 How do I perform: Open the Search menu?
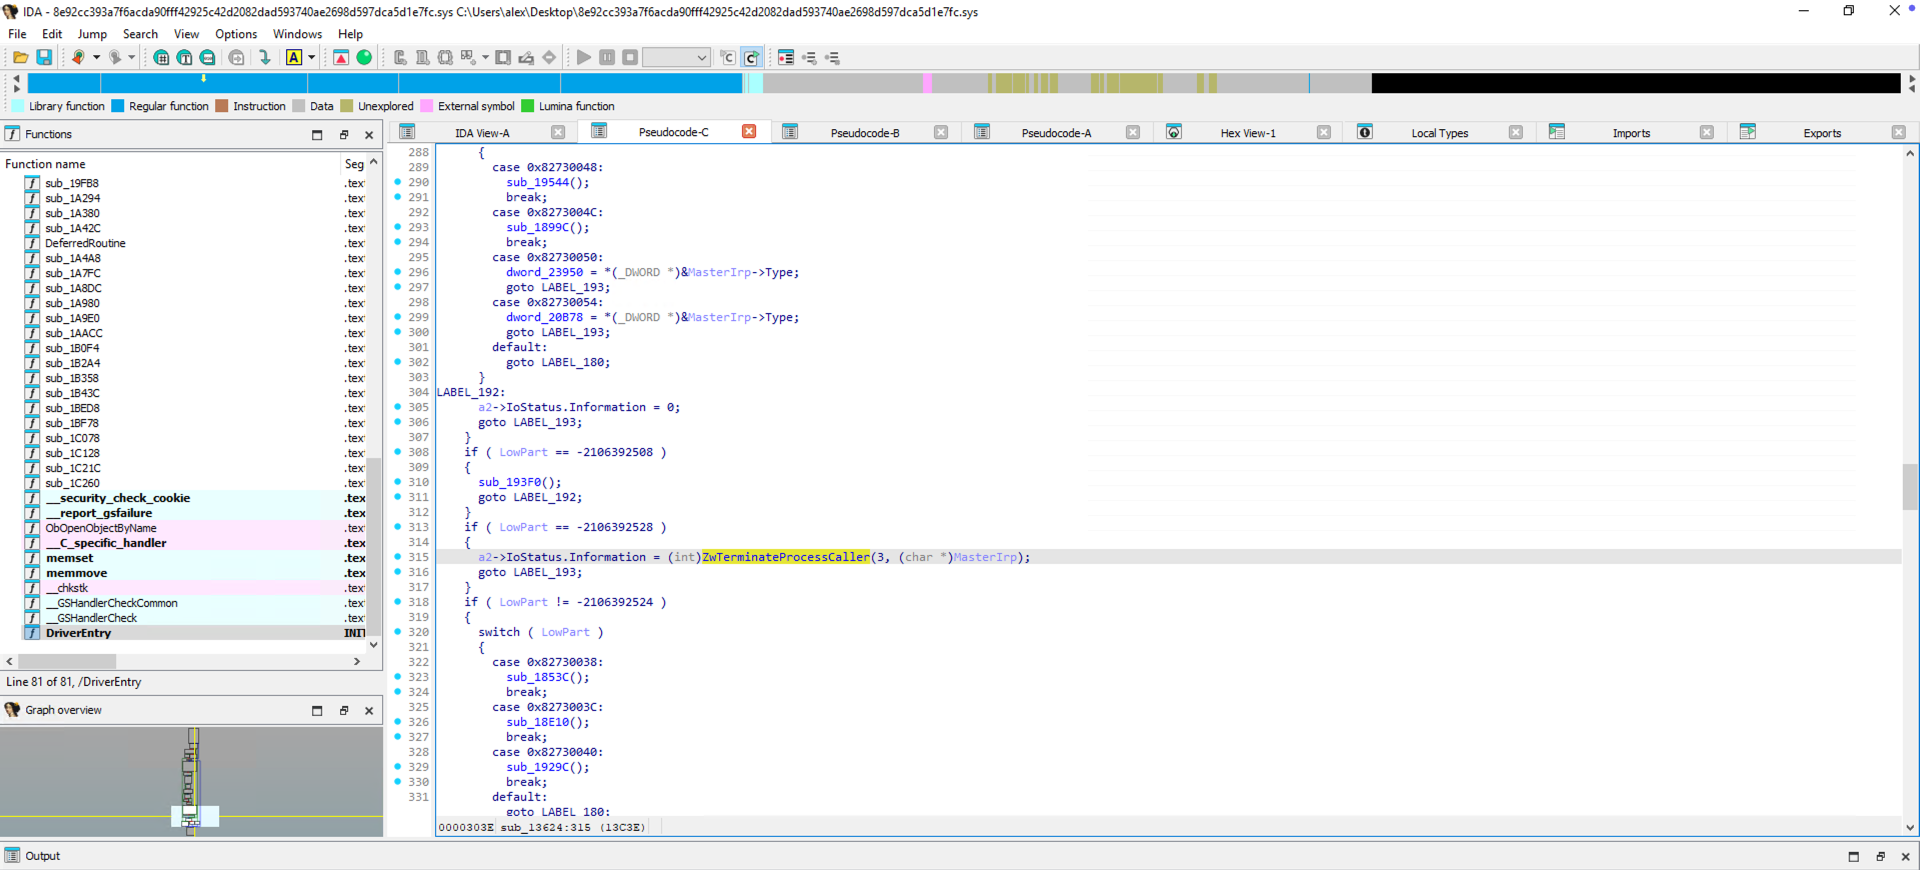tap(140, 34)
